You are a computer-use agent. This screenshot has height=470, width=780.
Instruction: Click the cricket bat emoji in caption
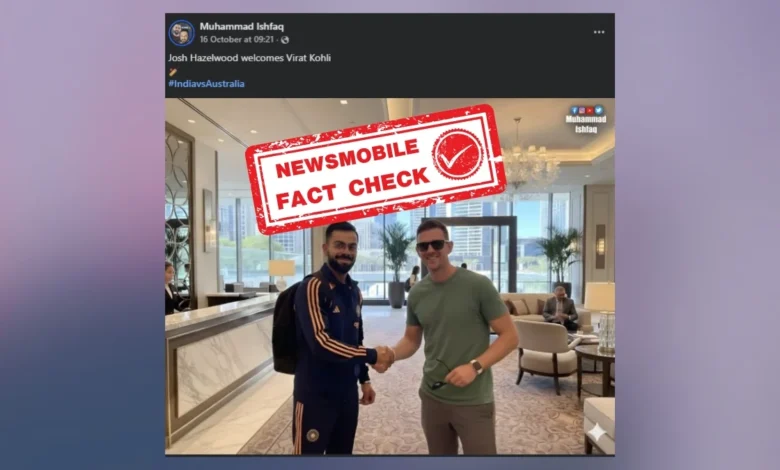pos(173,72)
